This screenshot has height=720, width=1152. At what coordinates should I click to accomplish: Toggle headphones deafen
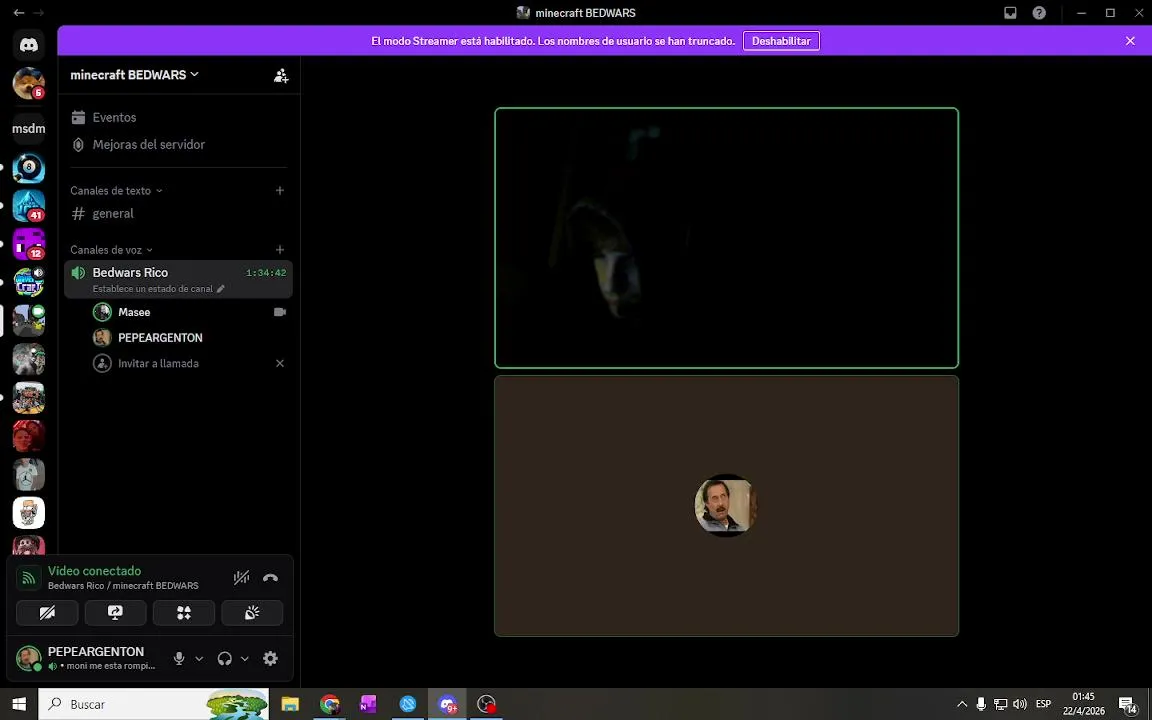pyautogui.click(x=225, y=659)
